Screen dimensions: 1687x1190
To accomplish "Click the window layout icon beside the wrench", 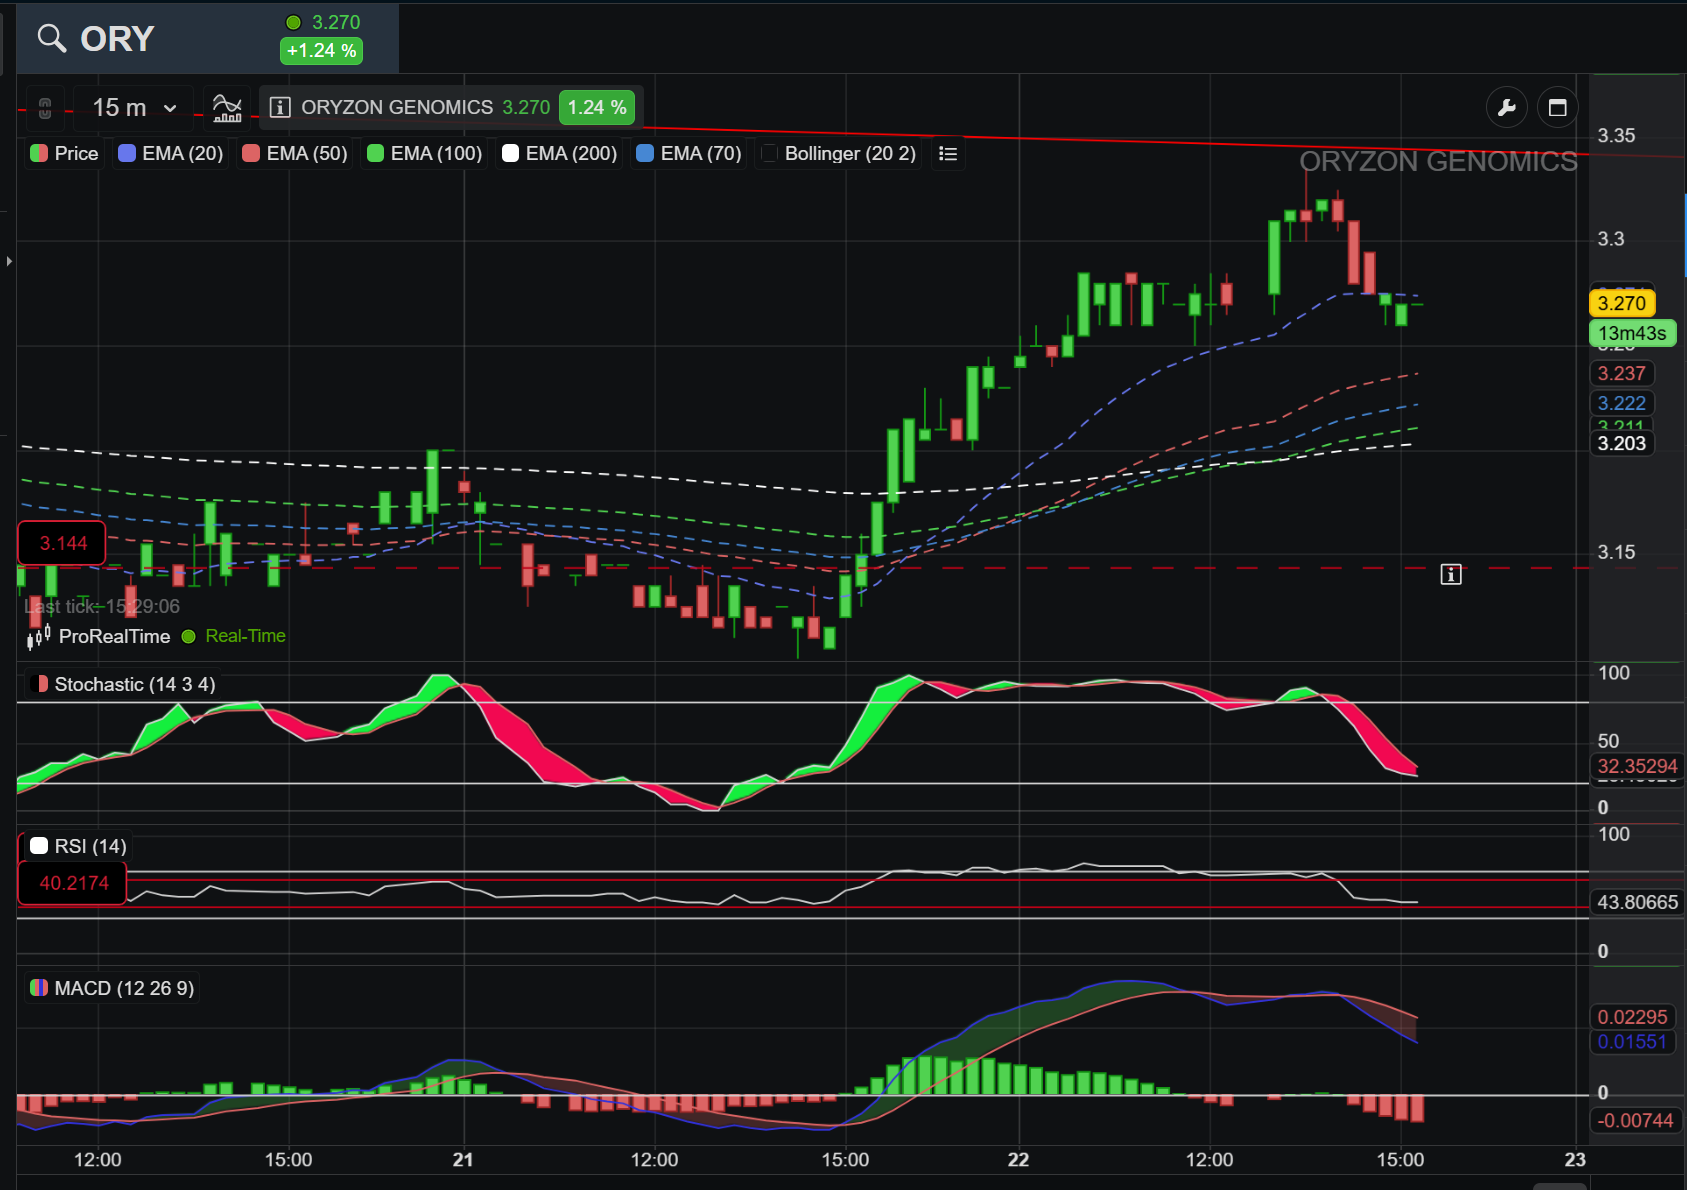I will click(1557, 108).
